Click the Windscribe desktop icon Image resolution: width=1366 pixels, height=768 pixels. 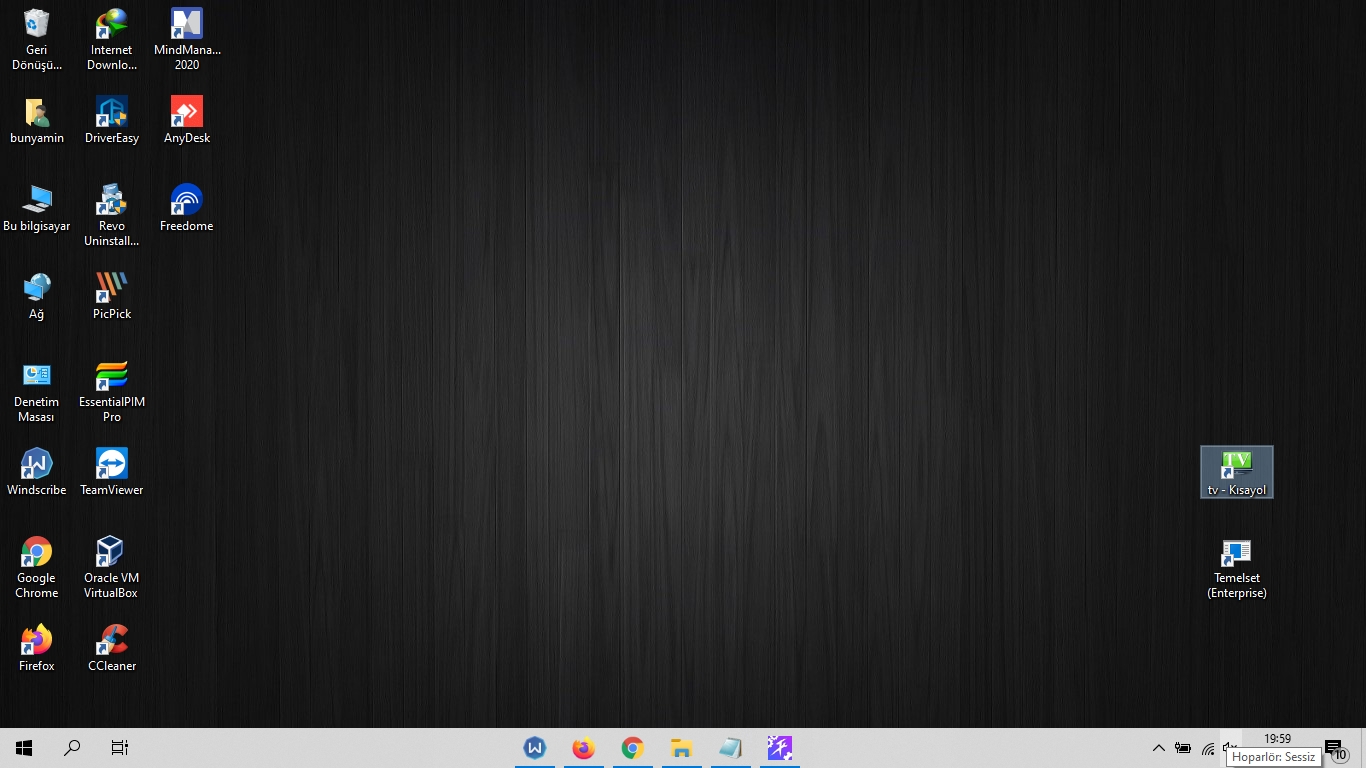pyautogui.click(x=37, y=473)
